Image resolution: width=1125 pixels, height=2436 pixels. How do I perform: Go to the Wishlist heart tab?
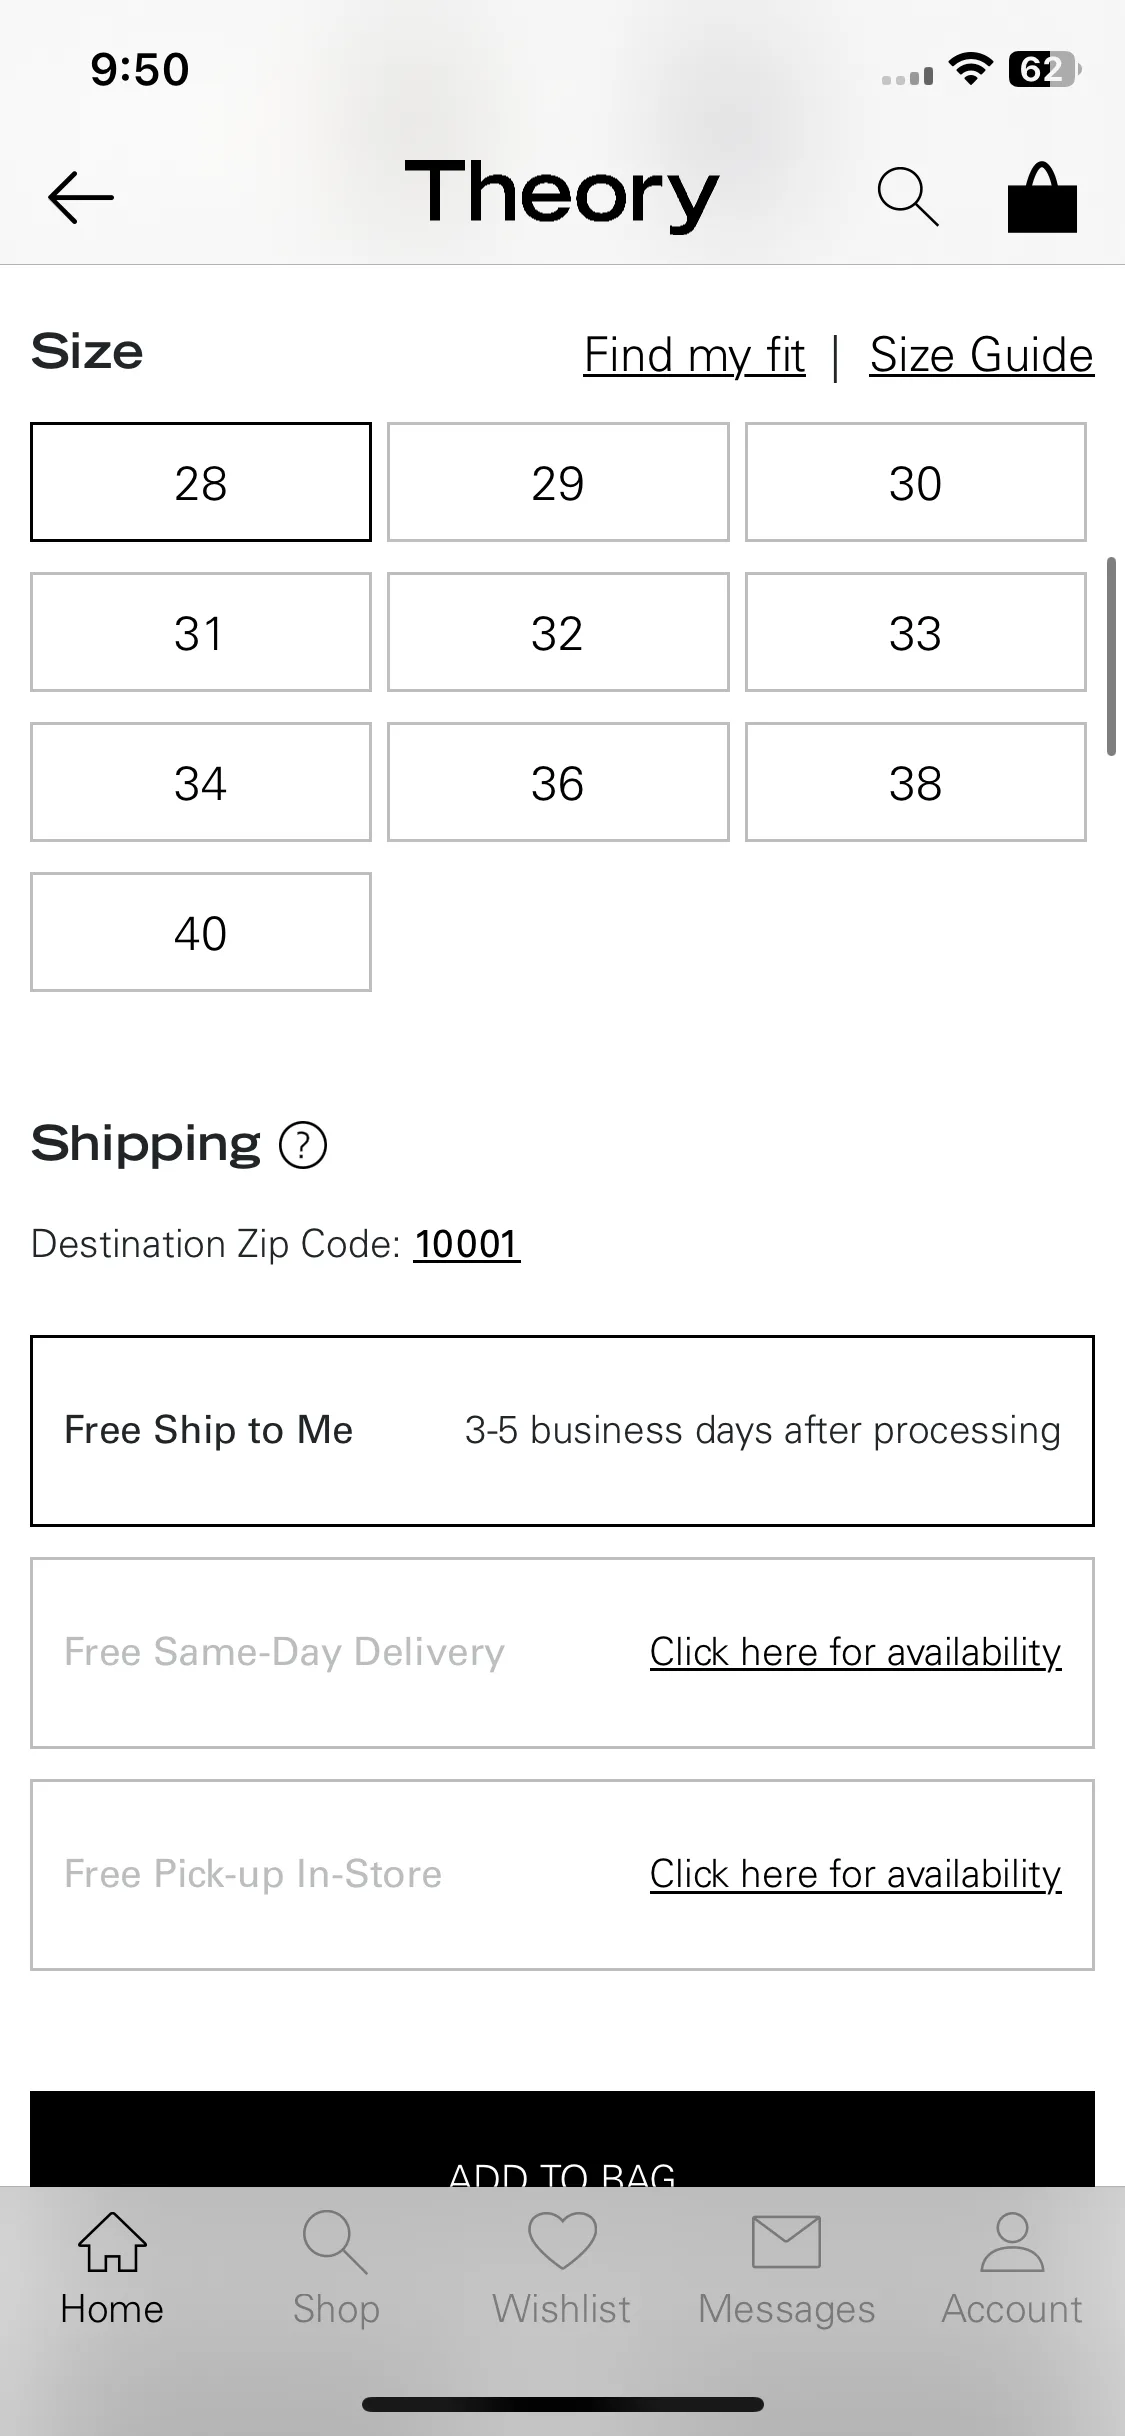[562, 2269]
